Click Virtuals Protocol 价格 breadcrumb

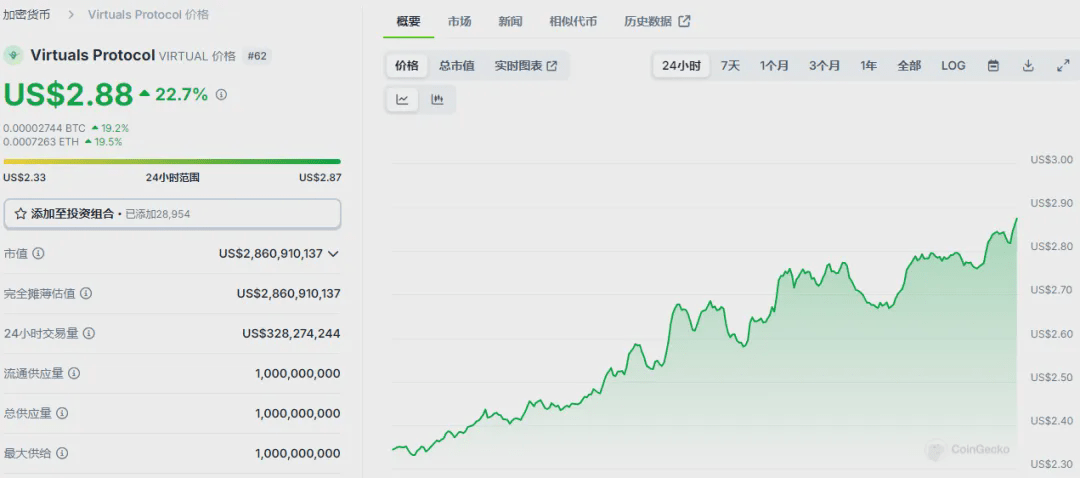(x=148, y=14)
